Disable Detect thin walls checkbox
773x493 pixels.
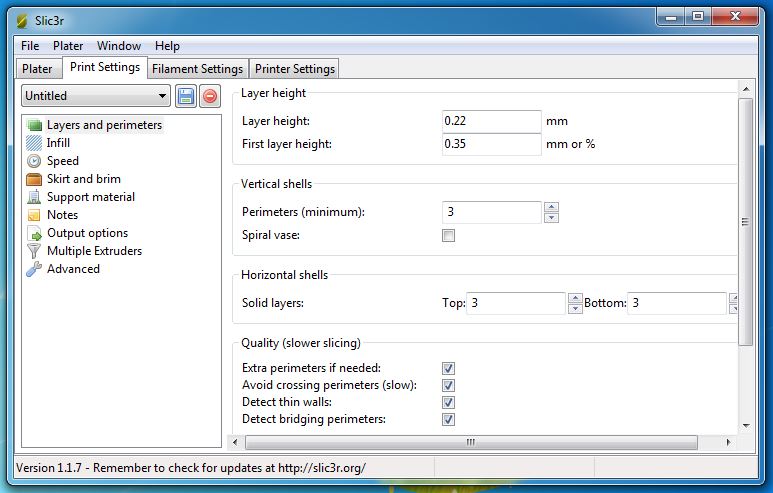pyautogui.click(x=448, y=402)
